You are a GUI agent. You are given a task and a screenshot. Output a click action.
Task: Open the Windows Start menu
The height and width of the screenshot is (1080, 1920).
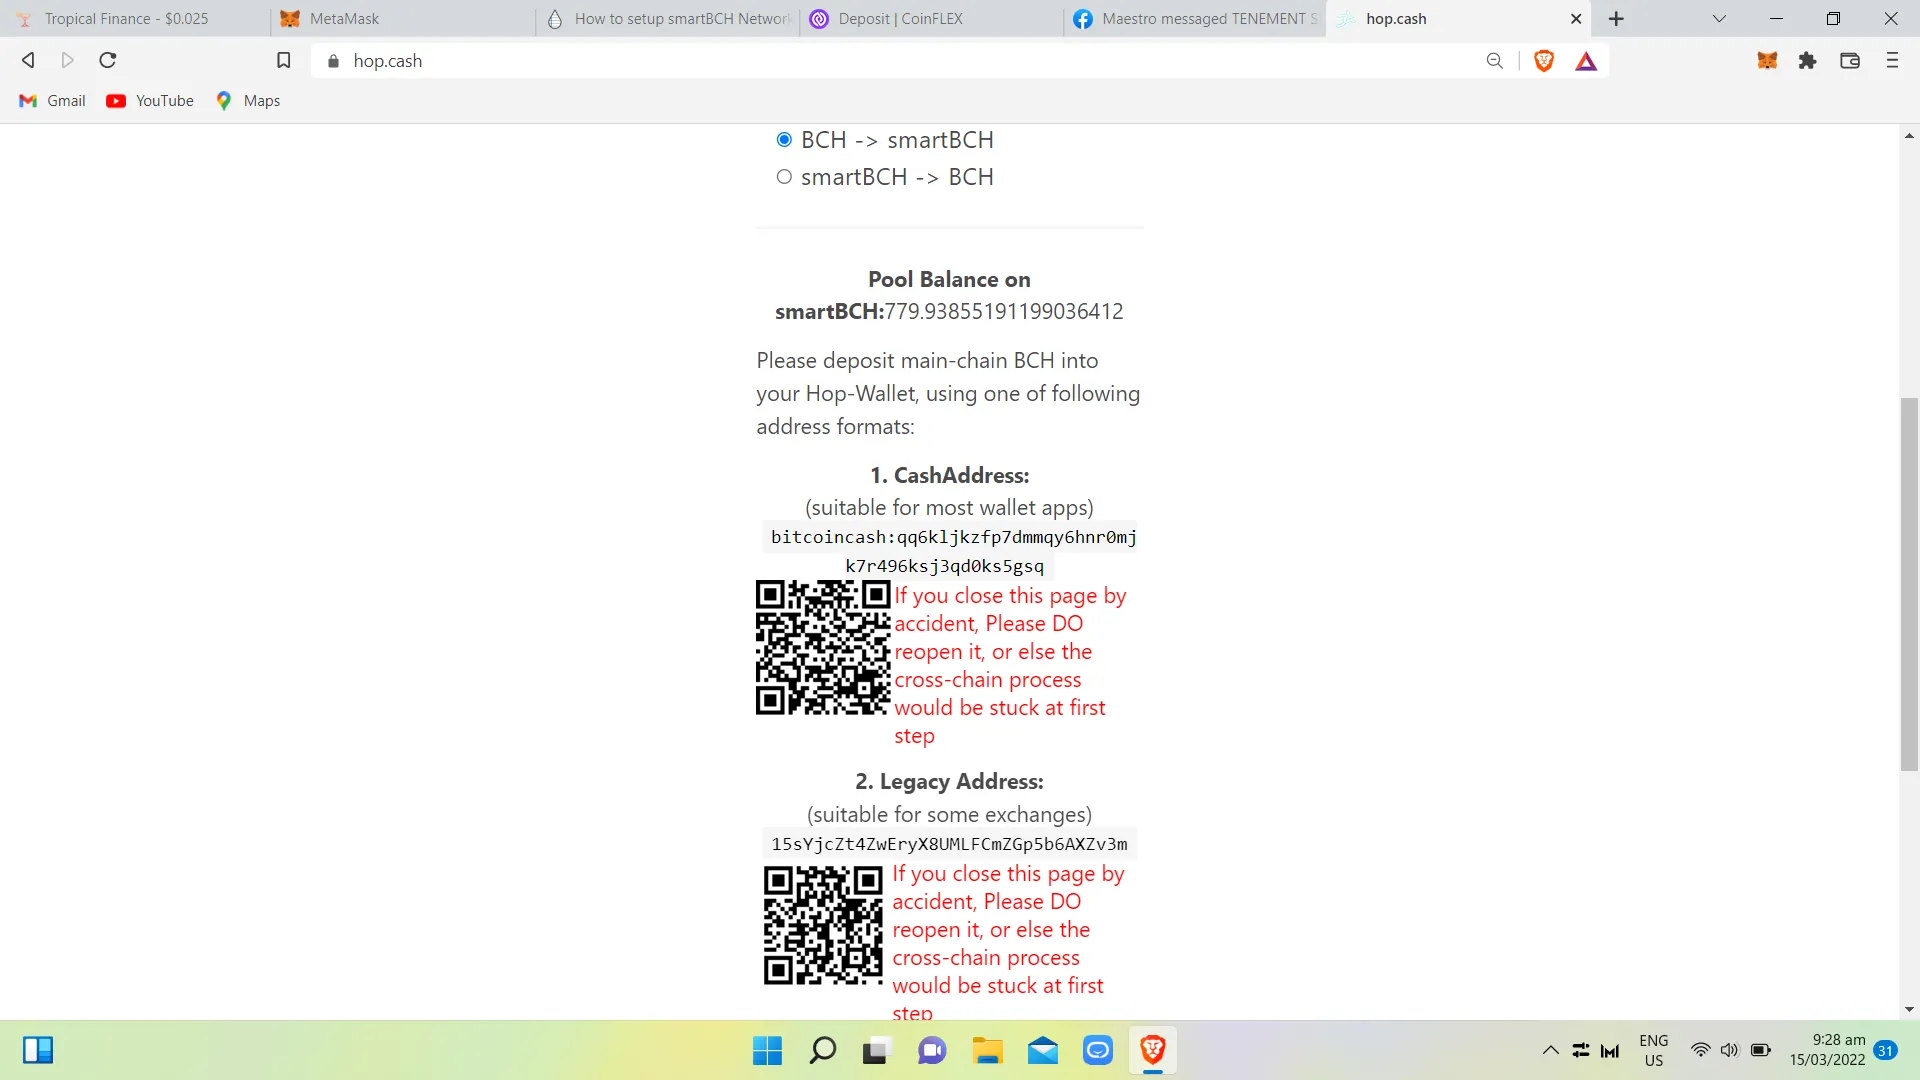[x=767, y=1051]
